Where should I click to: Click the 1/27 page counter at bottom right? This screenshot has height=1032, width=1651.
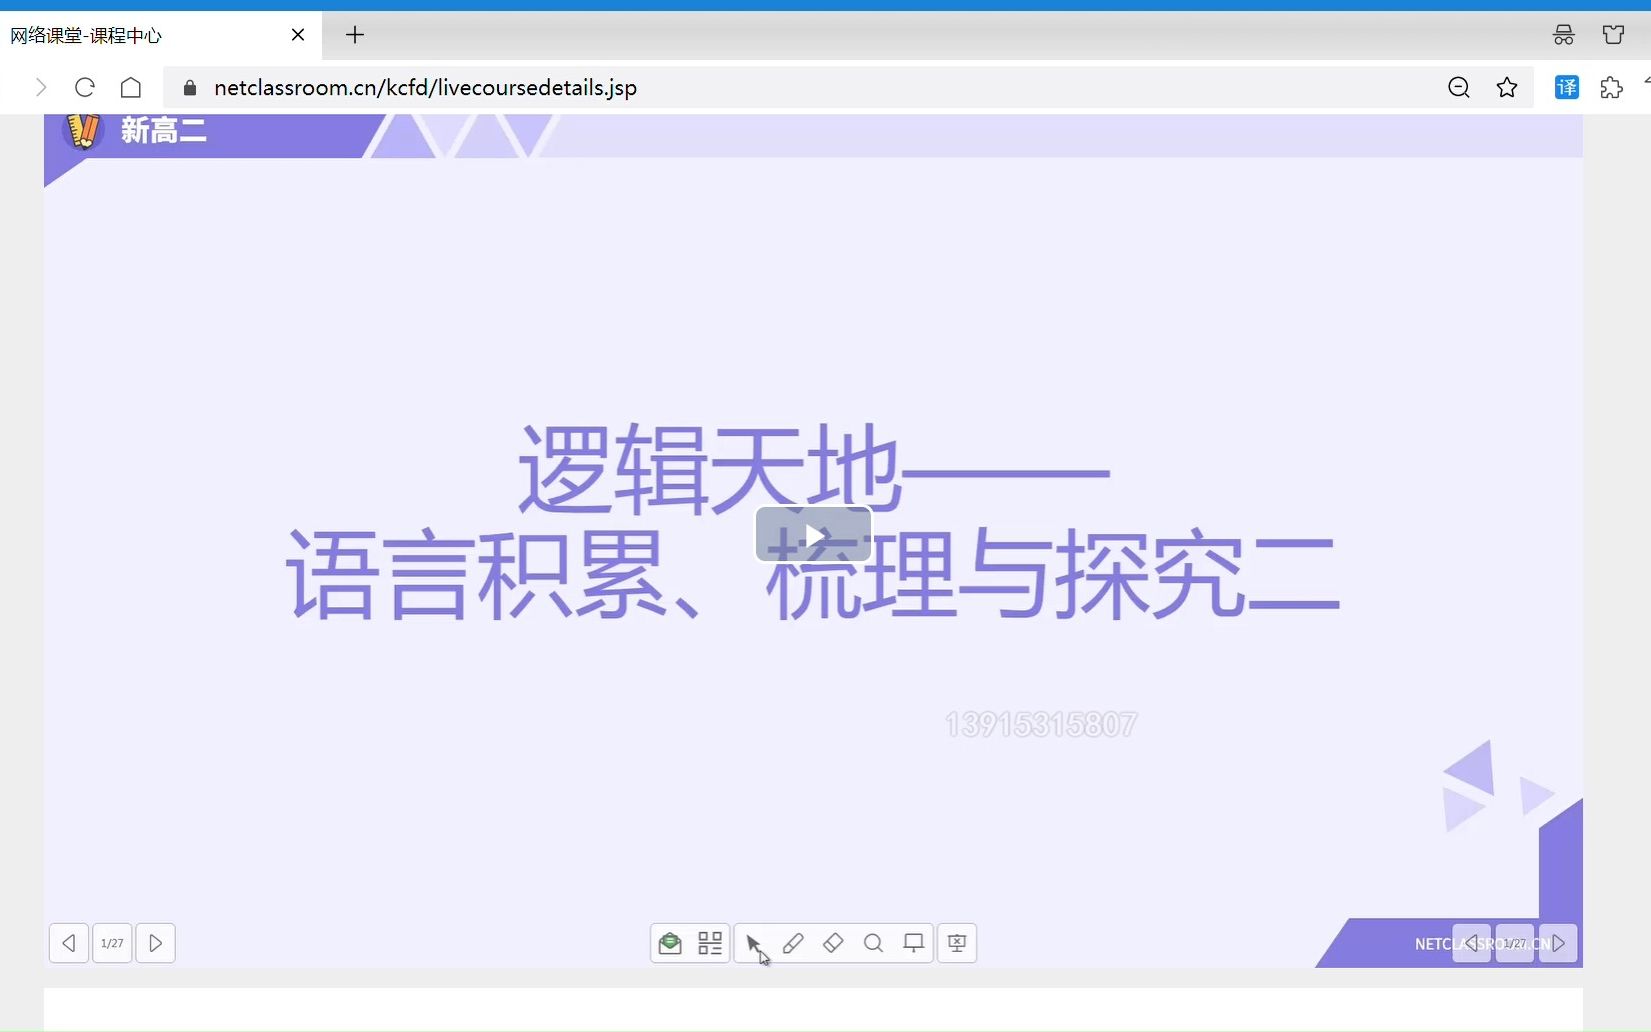pyautogui.click(x=1515, y=943)
